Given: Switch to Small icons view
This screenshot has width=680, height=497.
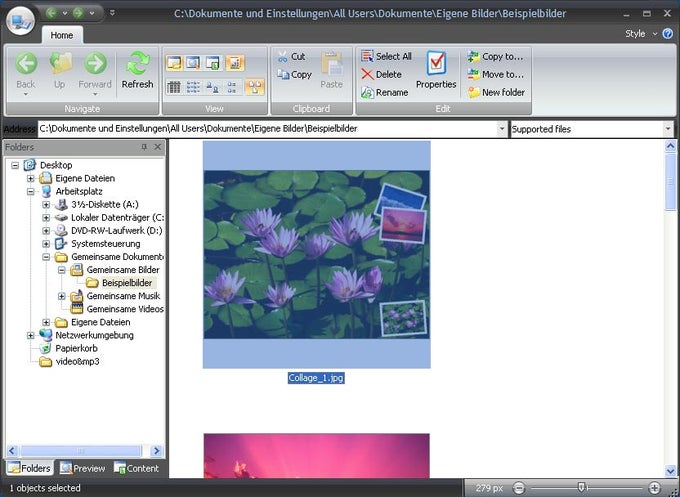Looking at the screenshot, I should pyautogui.click(x=212, y=87).
